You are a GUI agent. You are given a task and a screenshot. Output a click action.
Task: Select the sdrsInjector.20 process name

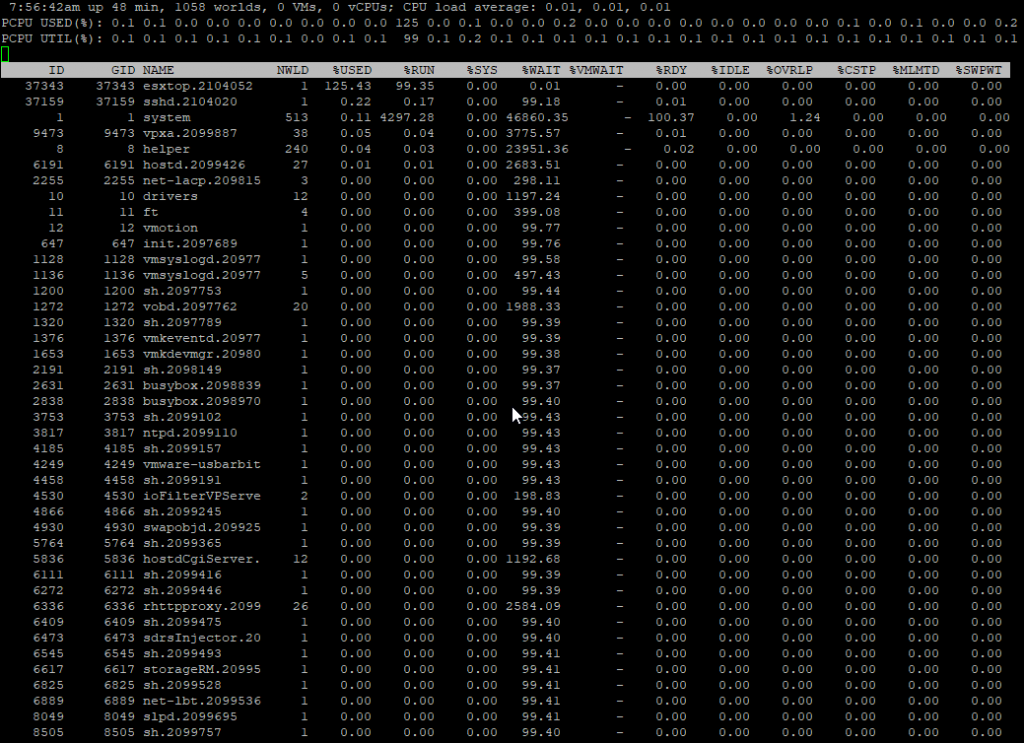click(202, 638)
